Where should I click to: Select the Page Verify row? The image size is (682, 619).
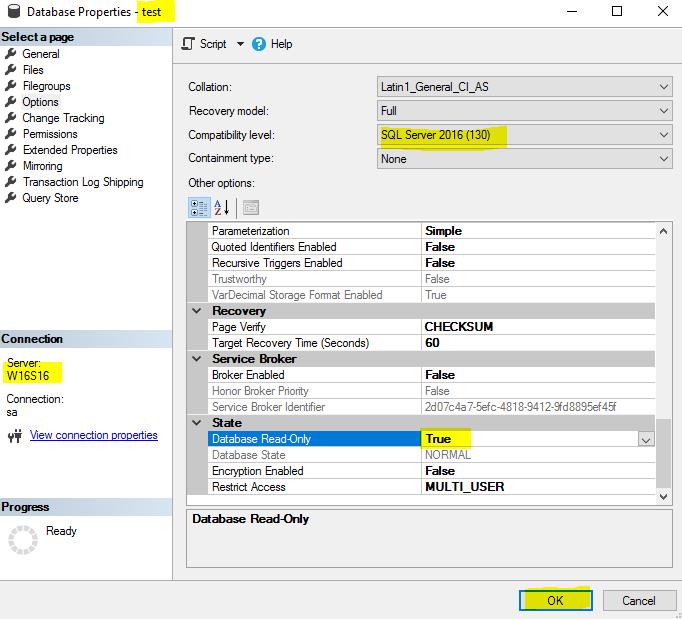431,327
